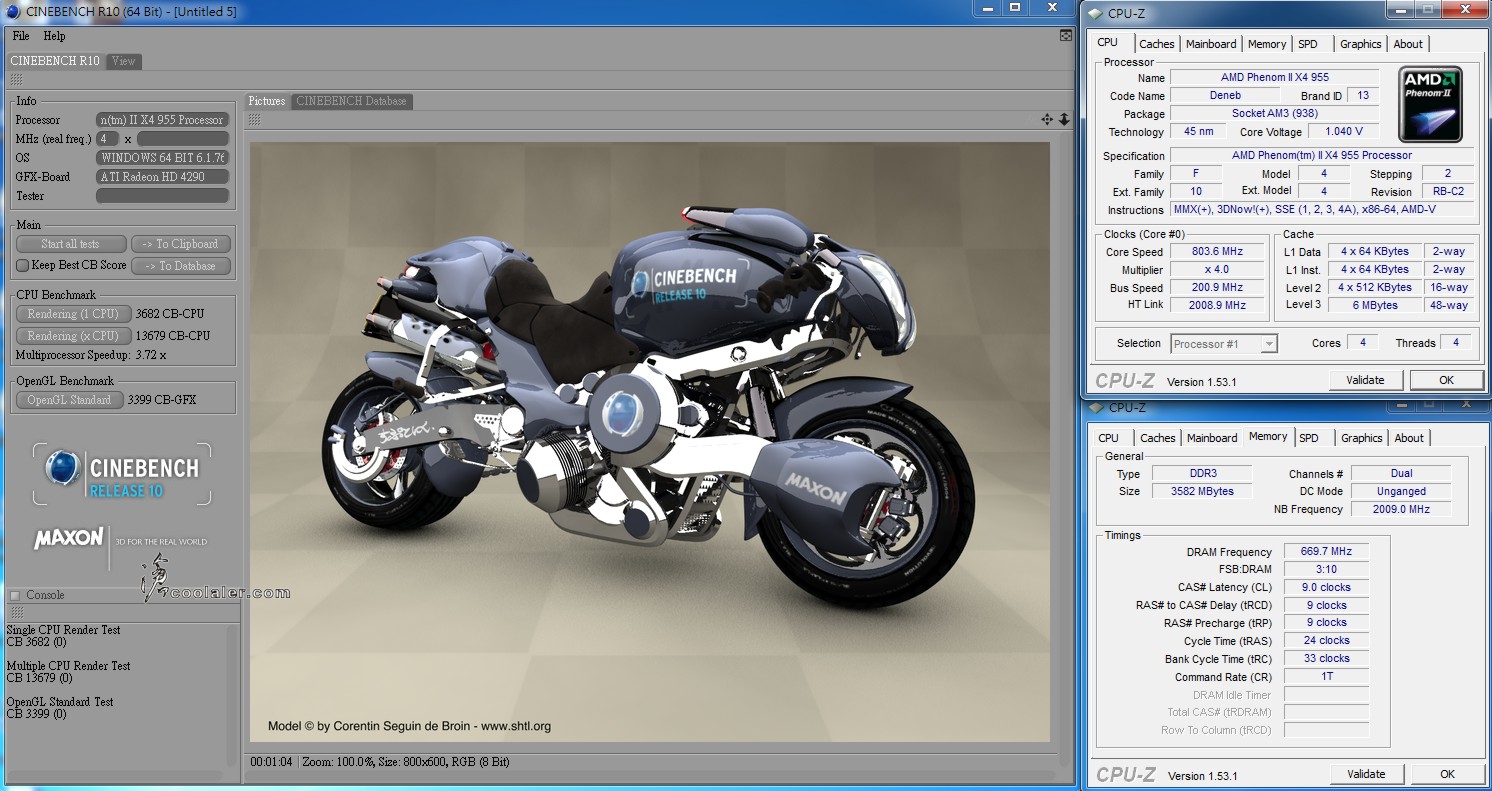Open Memory tab in upper CPU-Z window
Image resolution: width=1492 pixels, height=791 pixels.
[1267, 44]
